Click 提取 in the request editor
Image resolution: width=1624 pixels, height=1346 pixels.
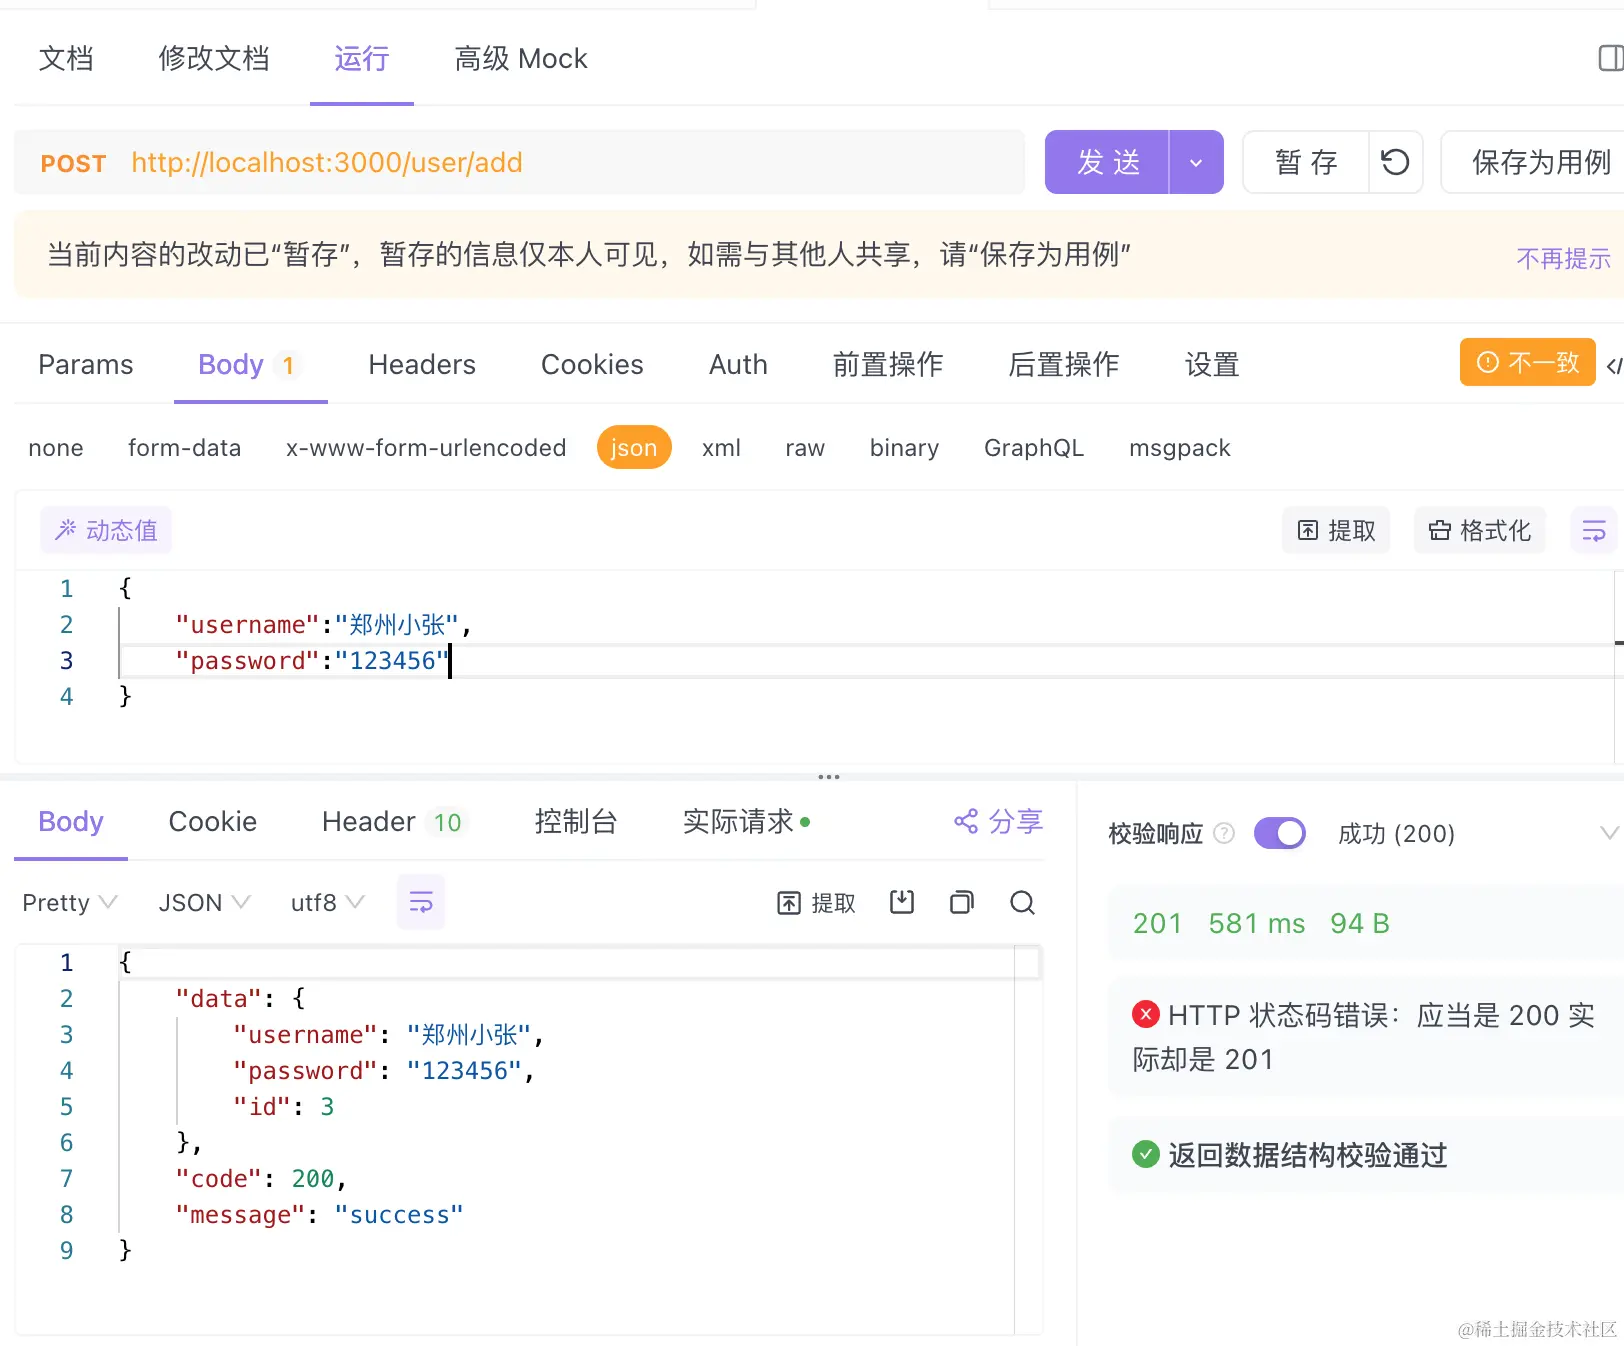pyautogui.click(x=1336, y=530)
